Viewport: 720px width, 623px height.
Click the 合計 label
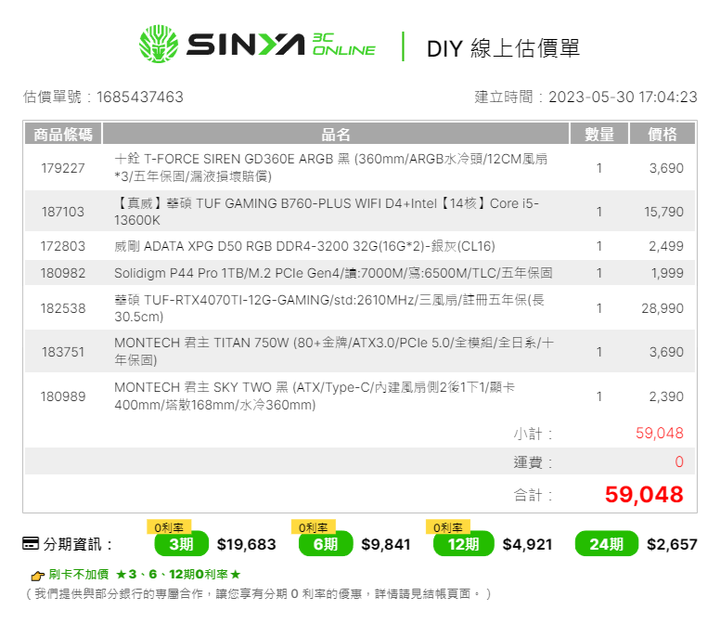coord(532,495)
